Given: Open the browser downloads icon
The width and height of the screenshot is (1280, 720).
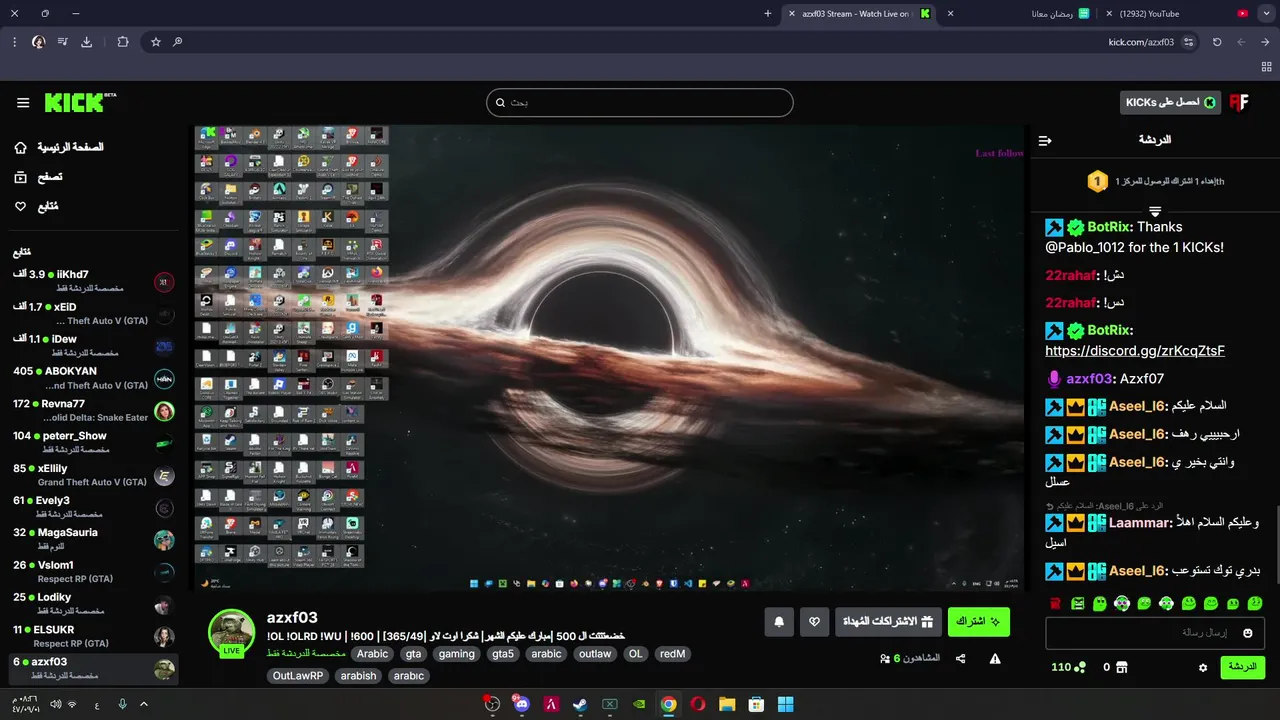Looking at the screenshot, I should [x=87, y=42].
